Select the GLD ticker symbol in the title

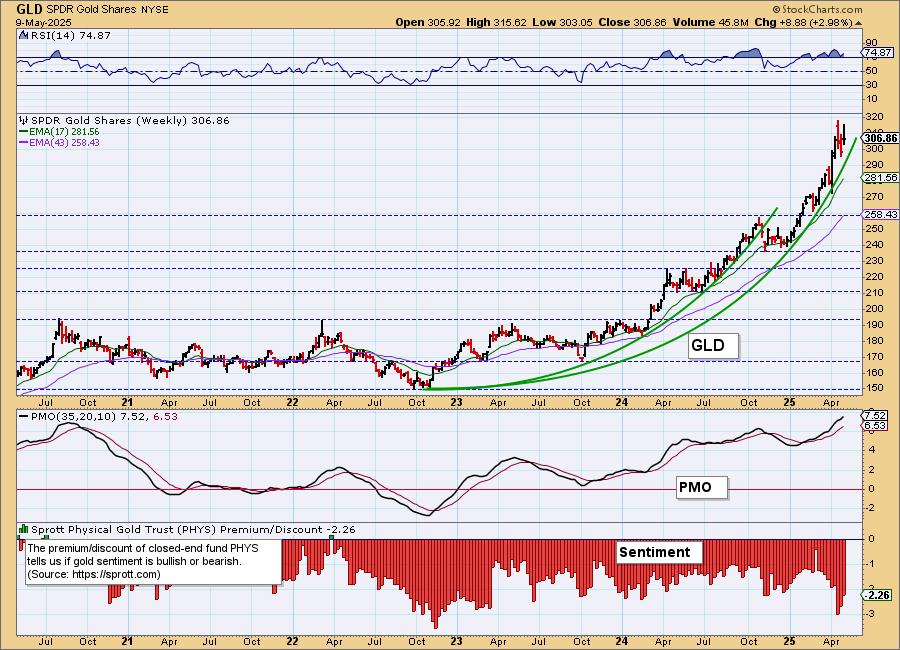coord(29,9)
